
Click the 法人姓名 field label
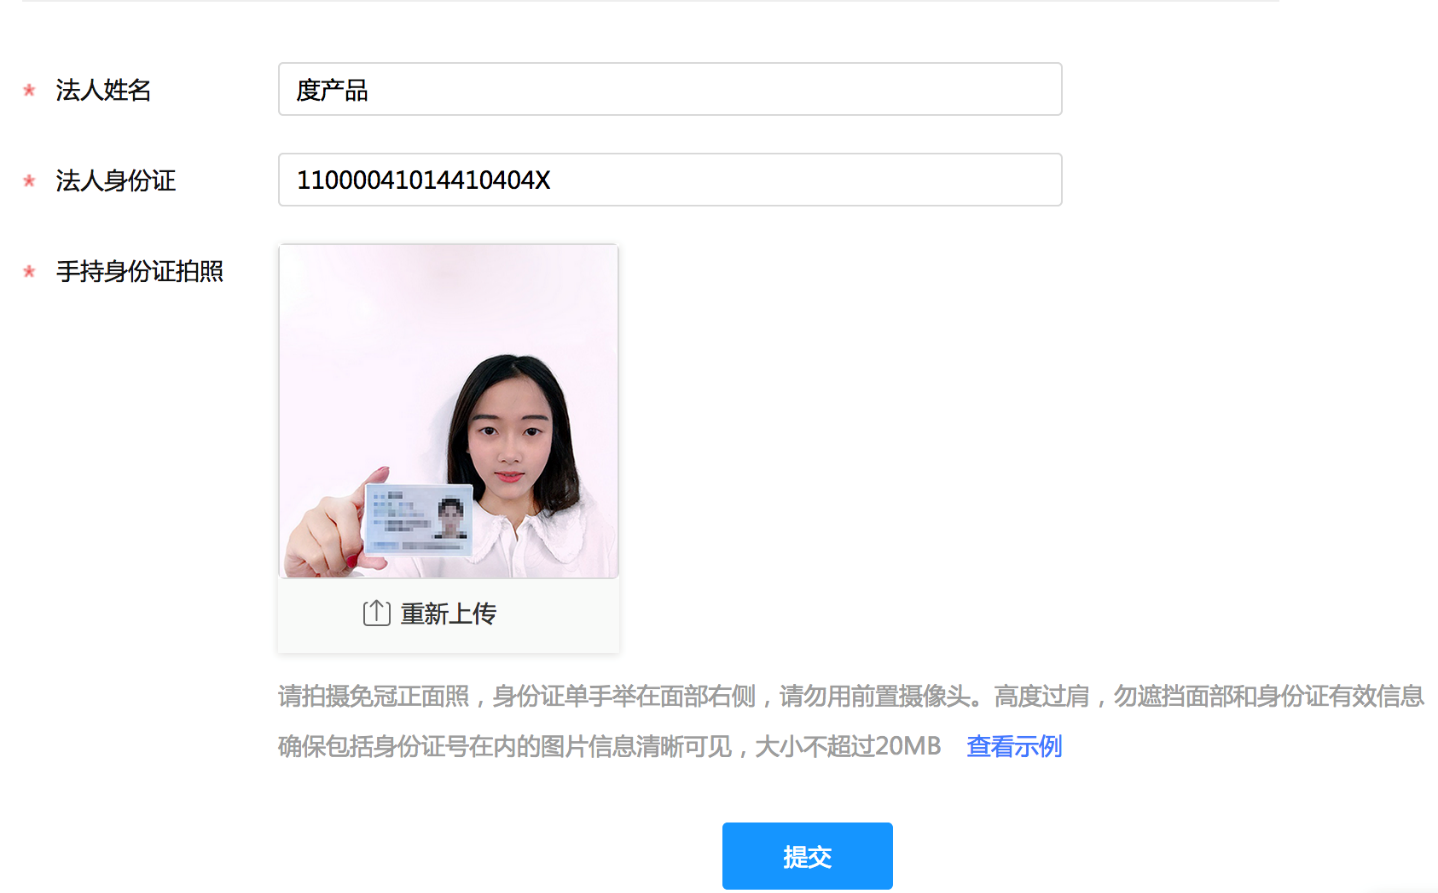coord(103,90)
